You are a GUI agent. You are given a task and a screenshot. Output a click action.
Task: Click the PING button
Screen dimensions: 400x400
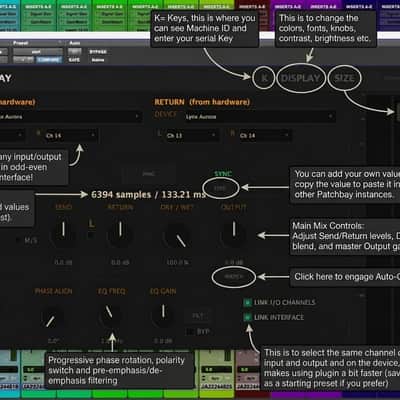pos(149,174)
